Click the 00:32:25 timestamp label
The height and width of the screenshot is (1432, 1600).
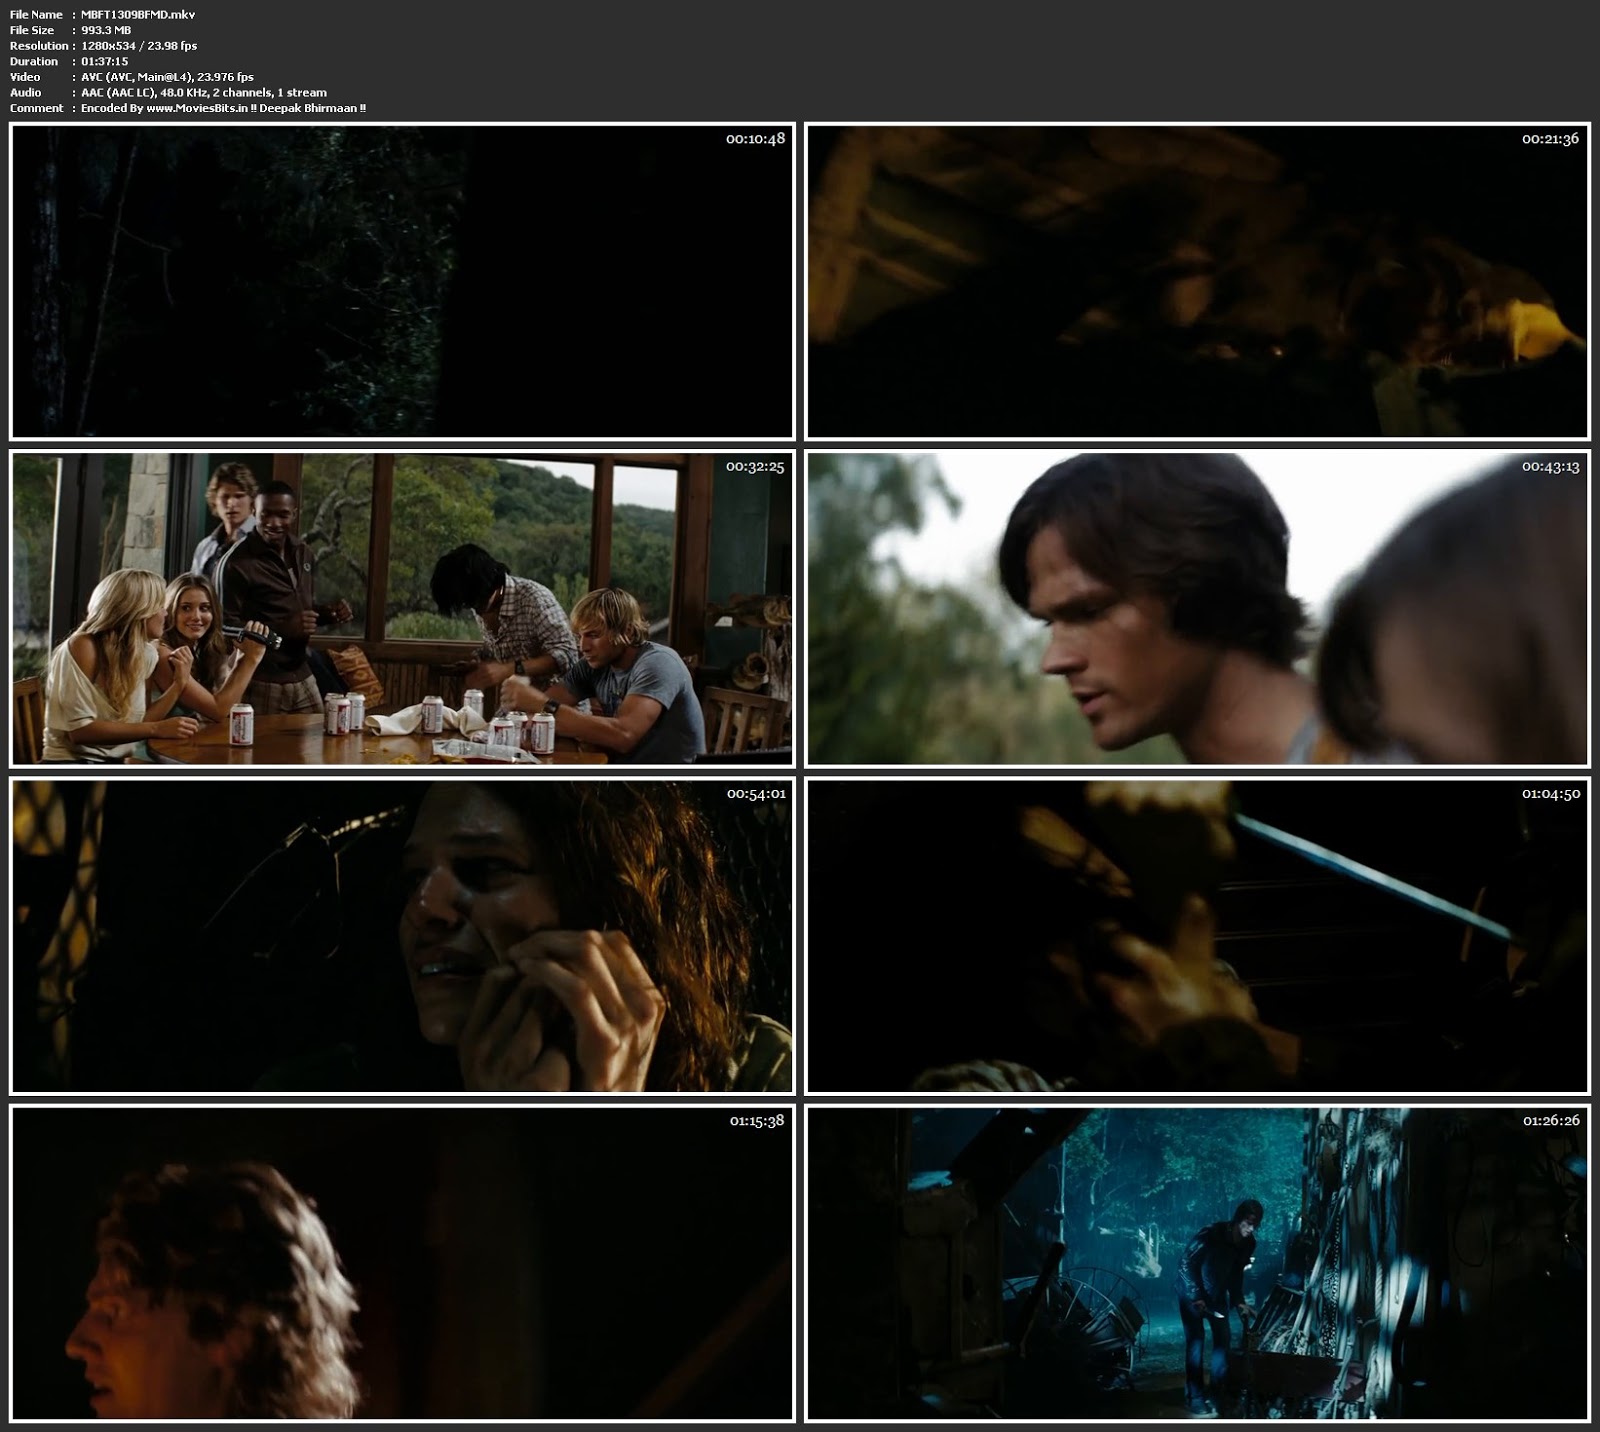pyautogui.click(x=755, y=467)
